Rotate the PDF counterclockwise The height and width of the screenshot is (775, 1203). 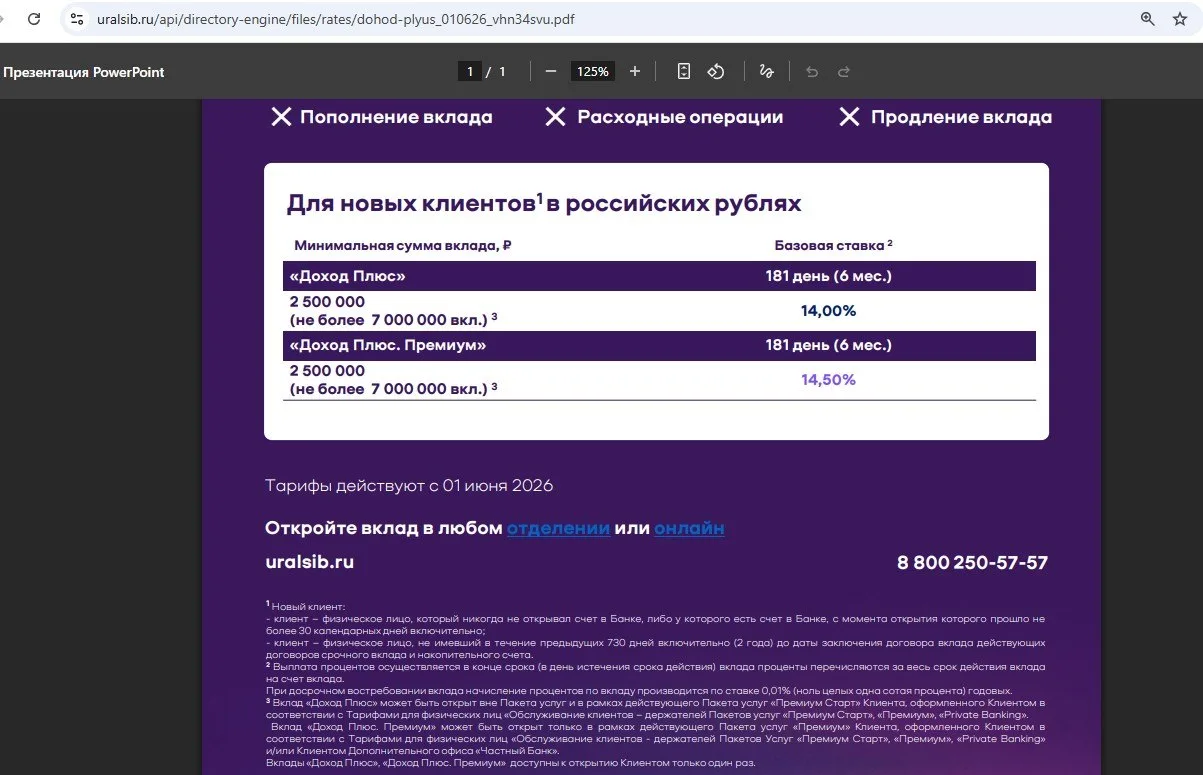pyautogui.click(x=716, y=72)
